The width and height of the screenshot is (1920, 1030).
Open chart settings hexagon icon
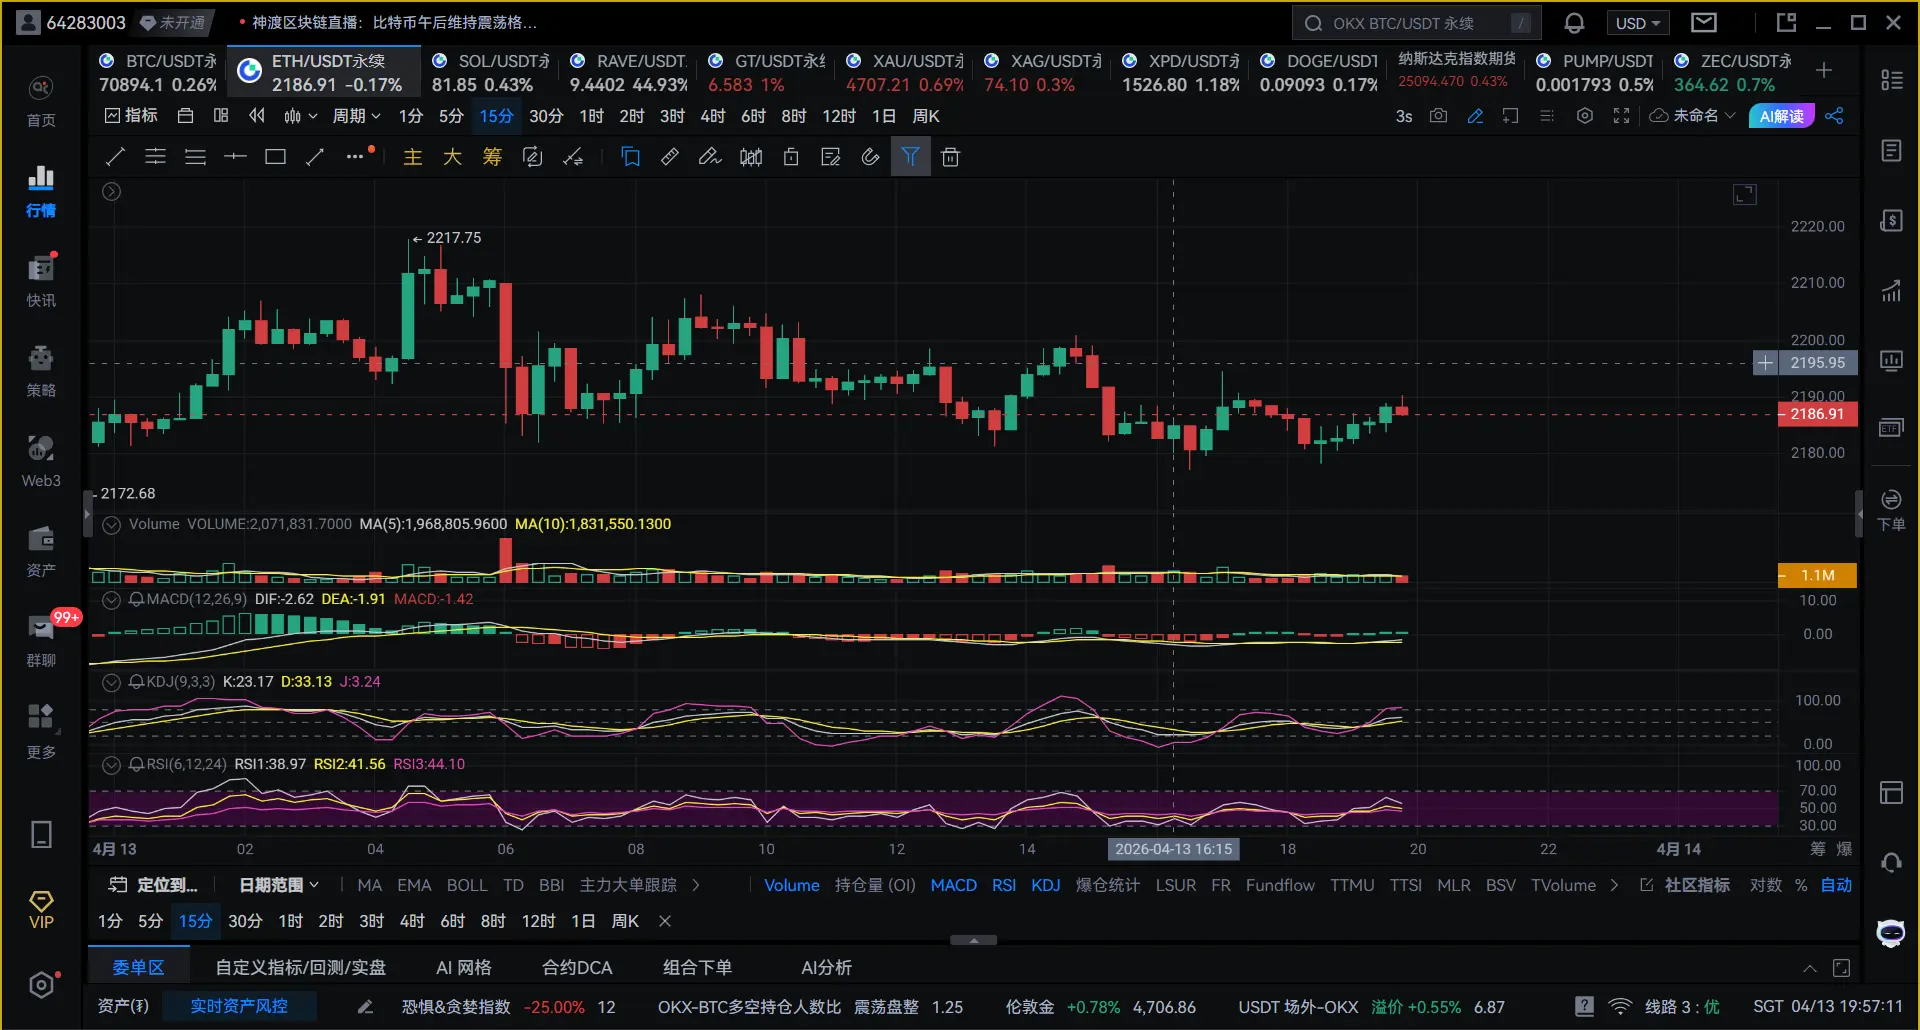tap(1584, 116)
